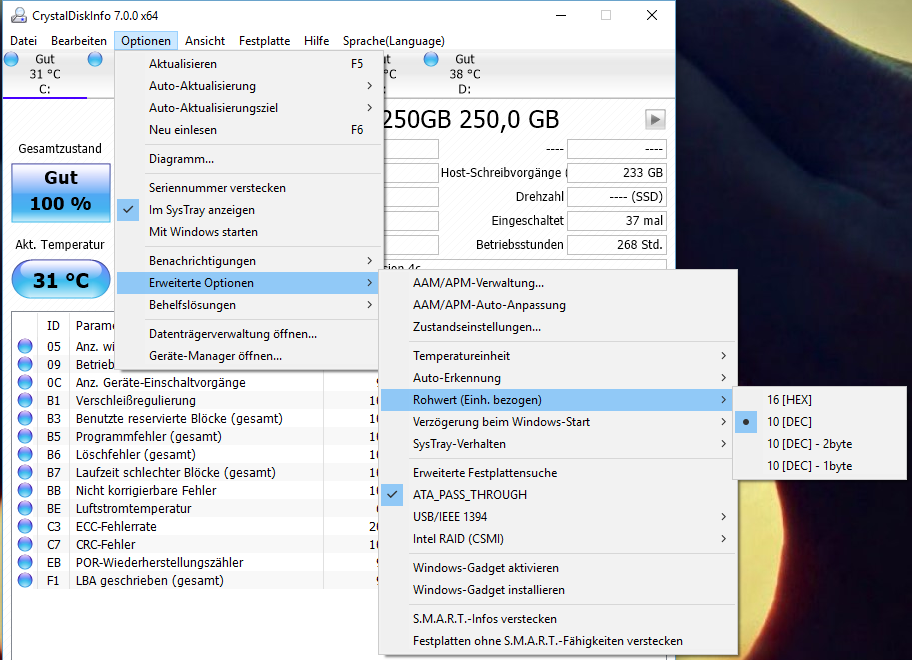Screen dimensions: 912x660
Task: Click status orb for attribute 05
Action: (25, 346)
